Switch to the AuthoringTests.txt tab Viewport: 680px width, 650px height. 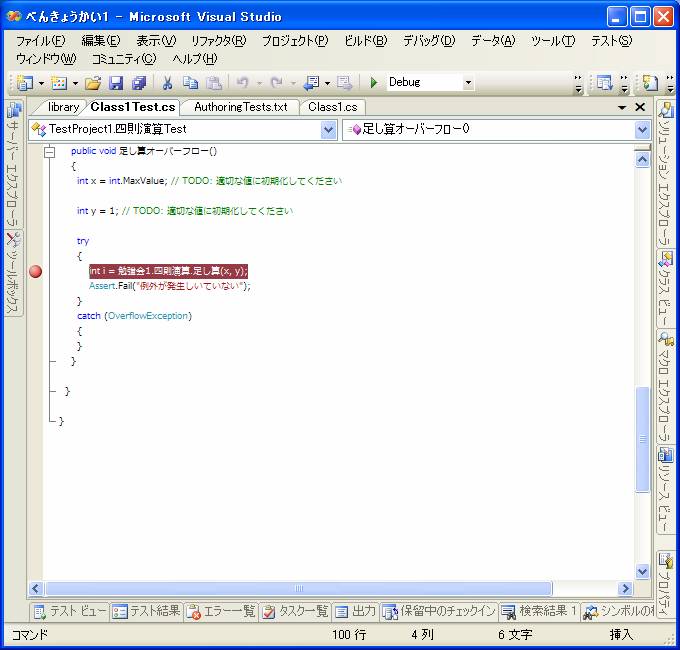click(240, 107)
